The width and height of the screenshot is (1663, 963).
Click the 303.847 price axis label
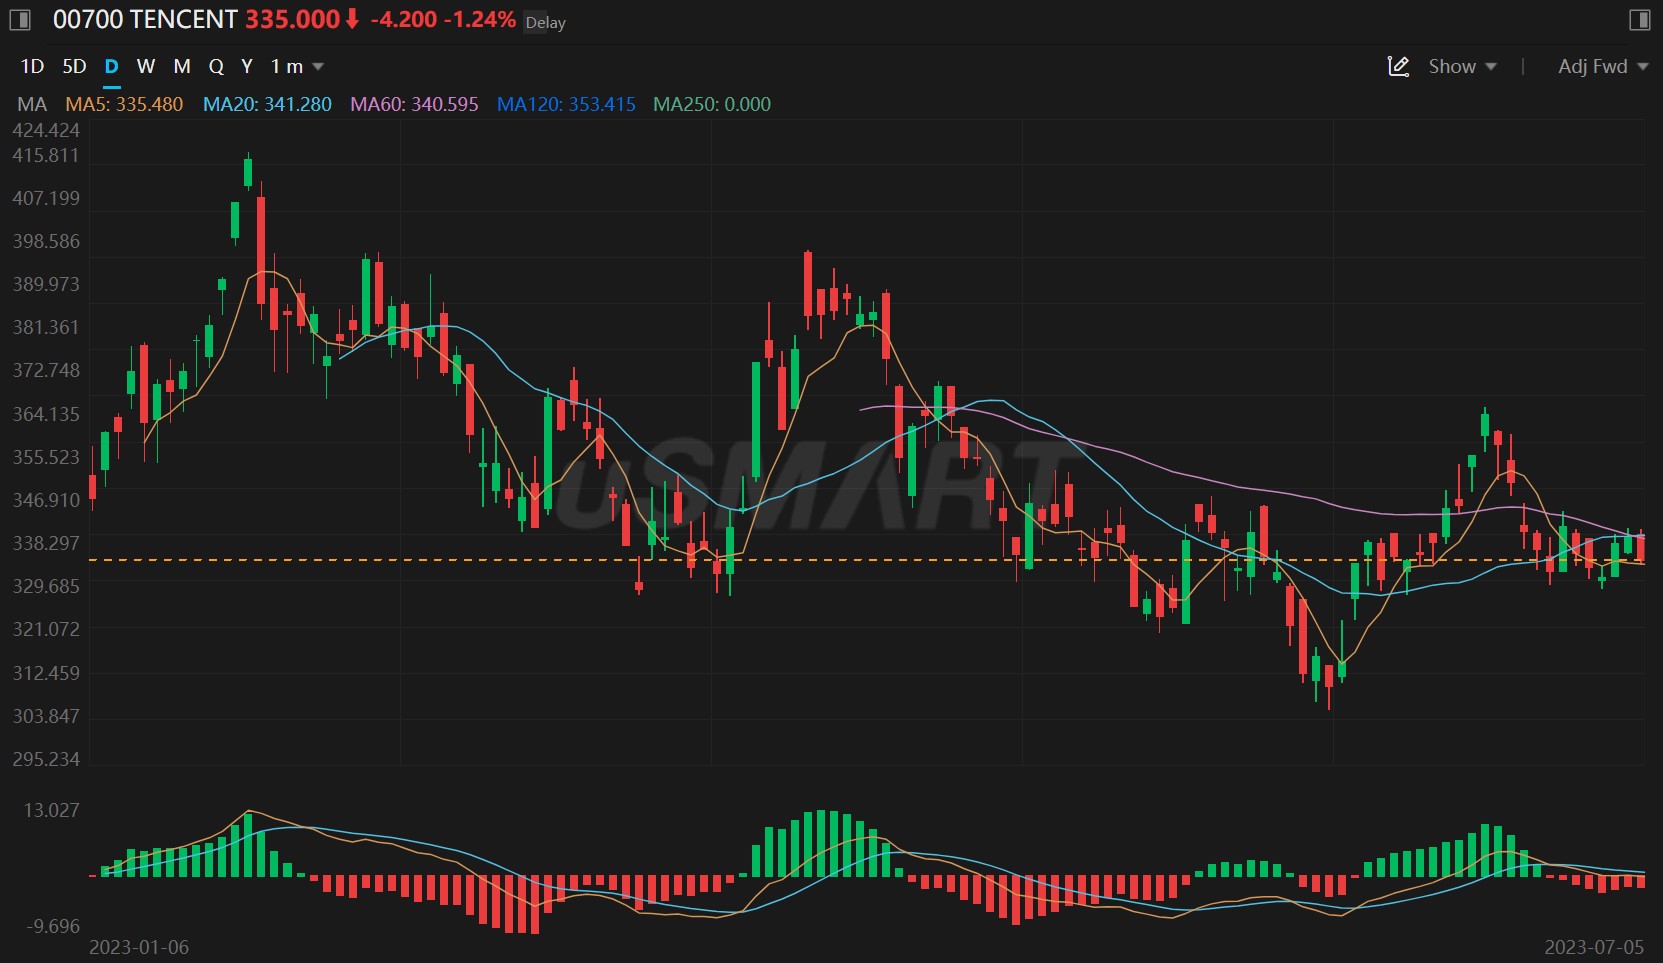tap(46, 716)
